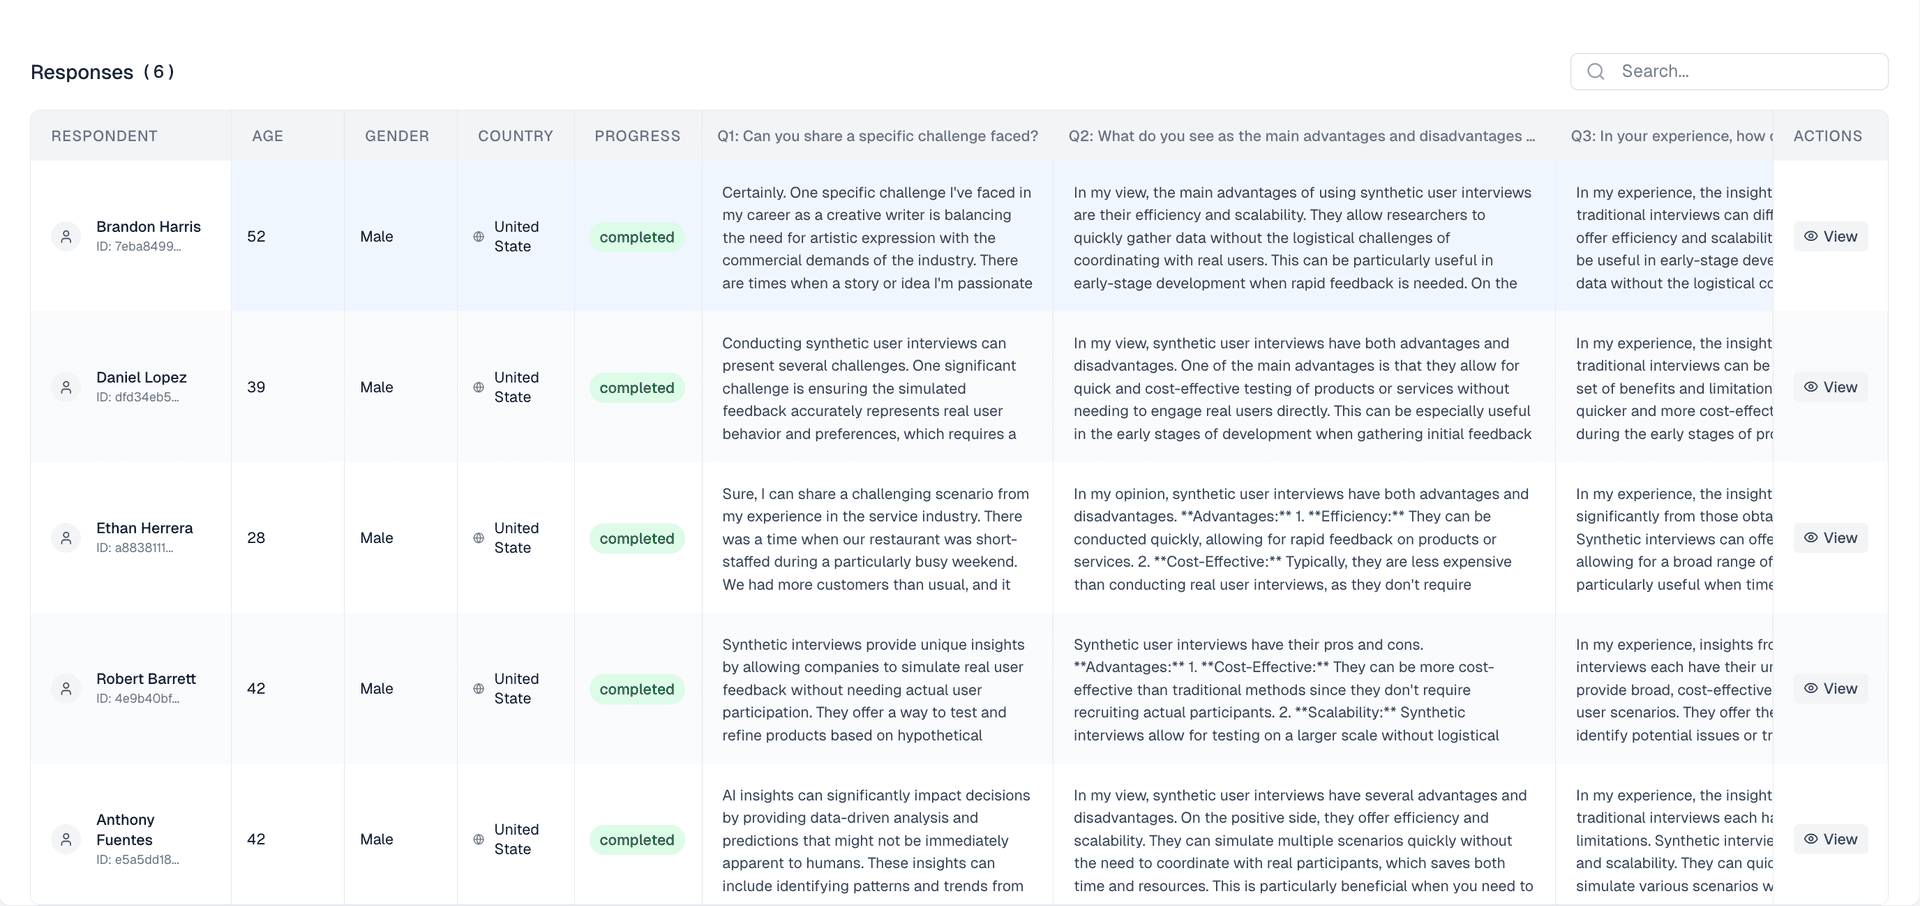Click Brandon Harris's avatar icon

66,236
